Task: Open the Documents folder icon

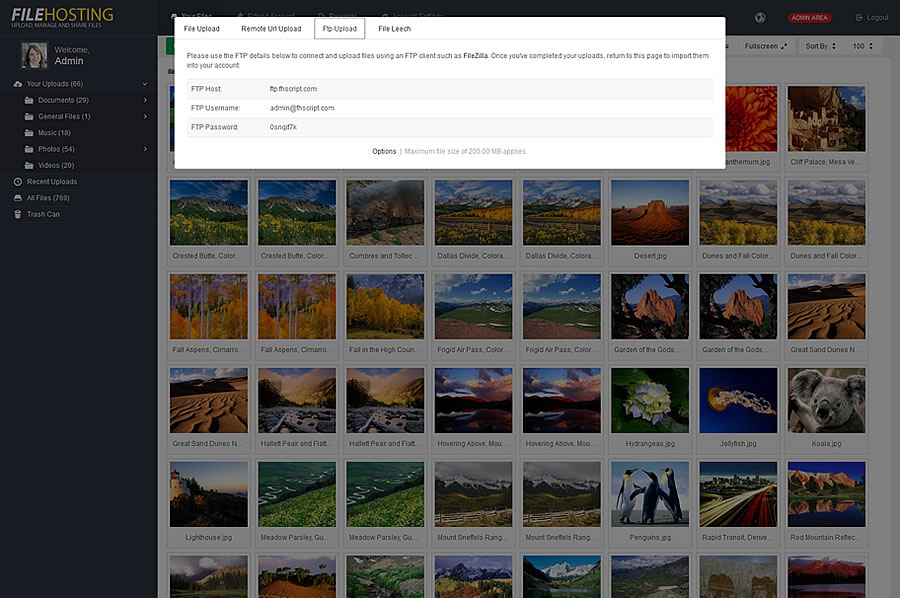Action: click(29, 100)
